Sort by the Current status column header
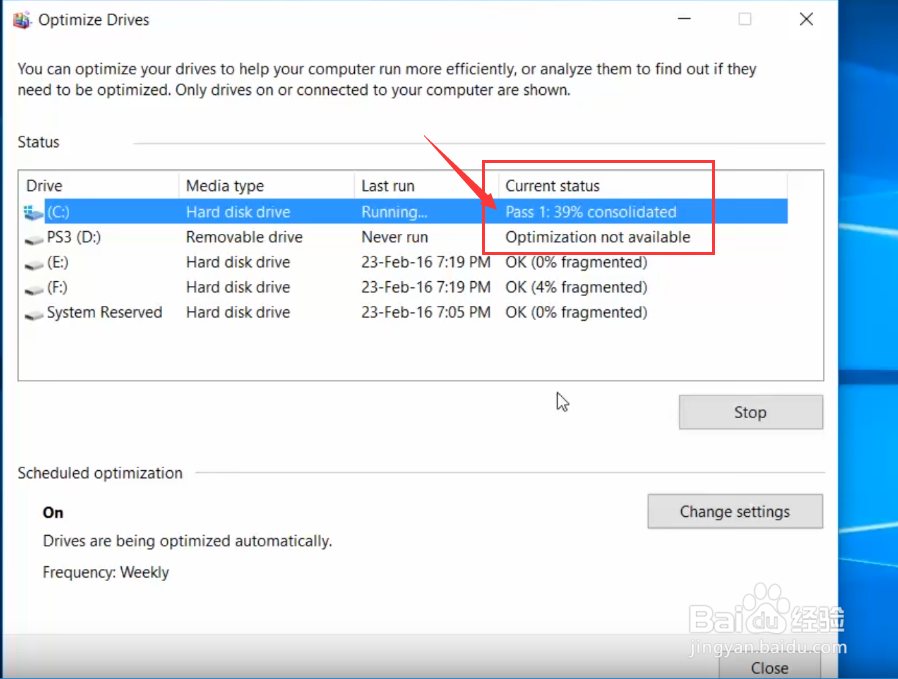Screen dimensions: 898x679 coord(552,186)
